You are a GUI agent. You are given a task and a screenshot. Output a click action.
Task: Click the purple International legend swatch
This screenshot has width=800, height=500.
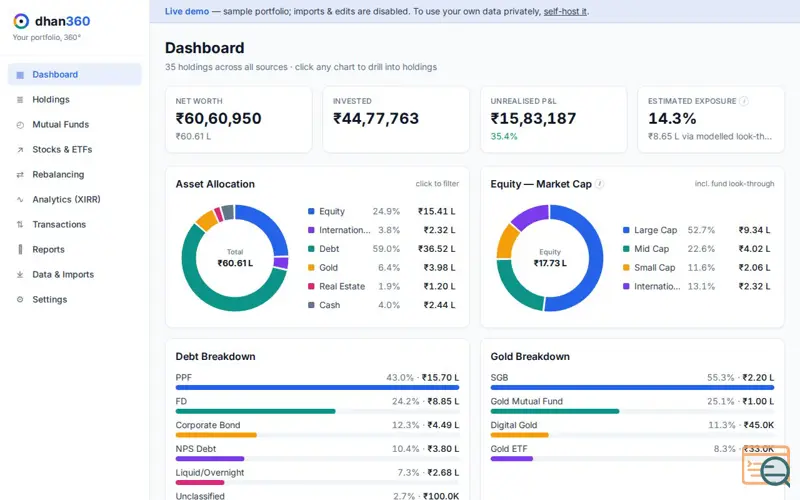tap(311, 230)
